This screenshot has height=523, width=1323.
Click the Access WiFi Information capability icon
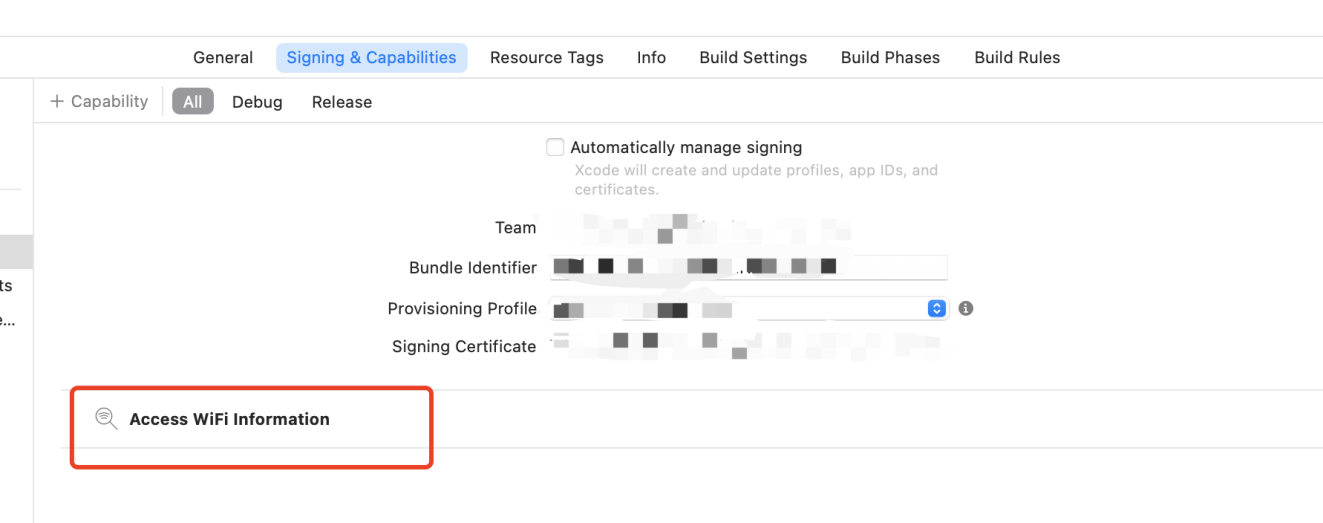pyautogui.click(x=106, y=419)
